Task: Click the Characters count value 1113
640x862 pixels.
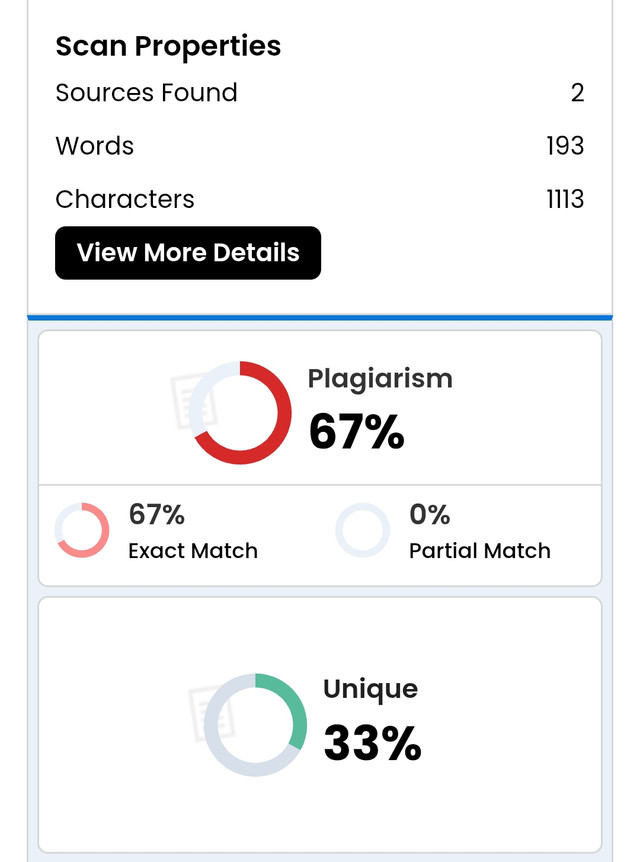Action: click(565, 199)
